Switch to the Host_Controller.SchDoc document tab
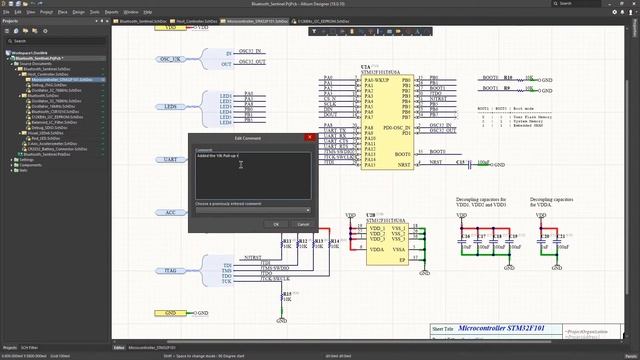640x360 pixels. [x=194, y=21]
